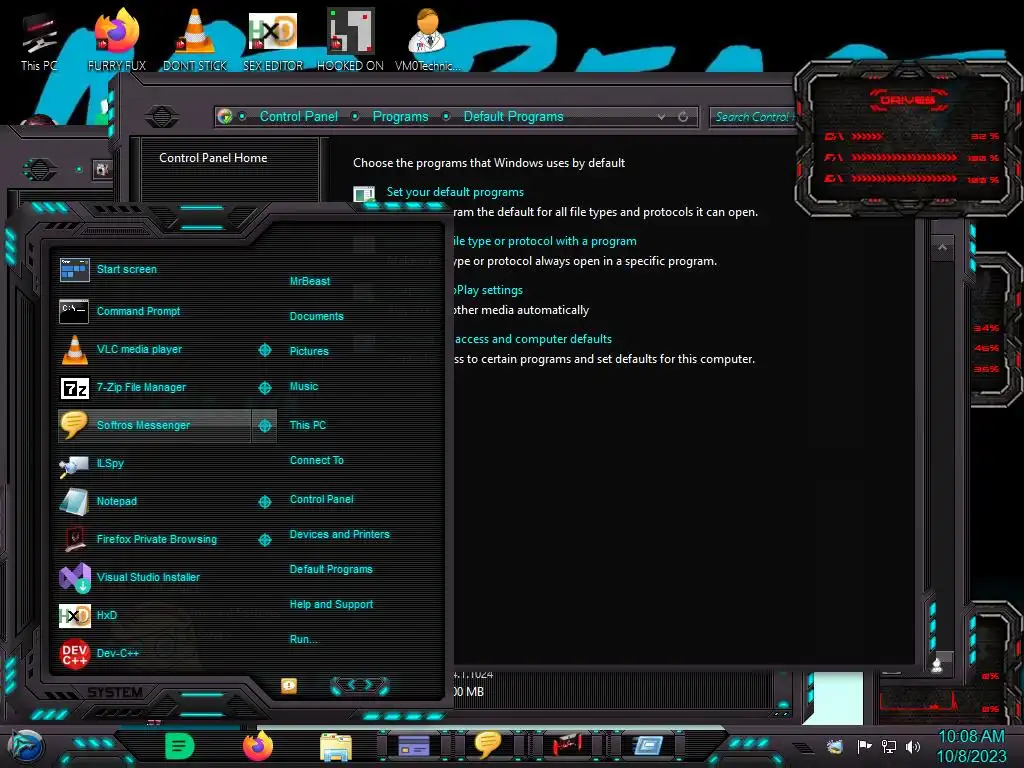The height and width of the screenshot is (768, 1024).
Task: Open Softros Messenger from the taskbar
Action: (x=487, y=744)
